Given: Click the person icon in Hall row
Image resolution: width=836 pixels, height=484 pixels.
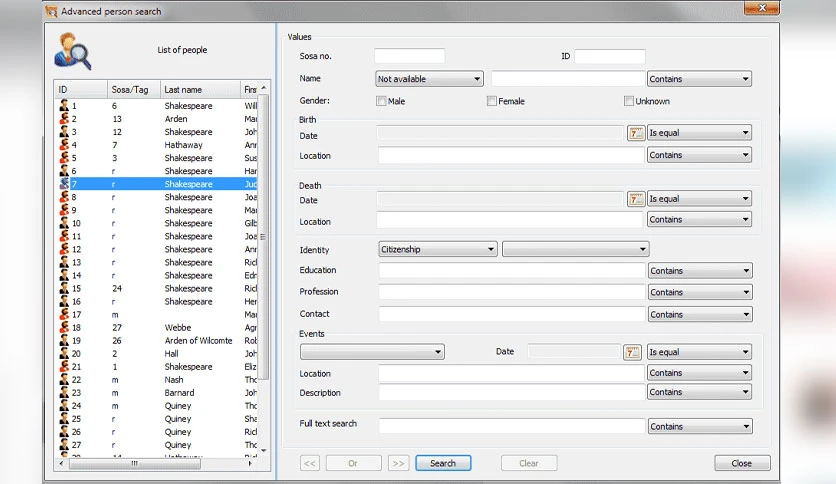Looking at the screenshot, I should (x=64, y=353).
